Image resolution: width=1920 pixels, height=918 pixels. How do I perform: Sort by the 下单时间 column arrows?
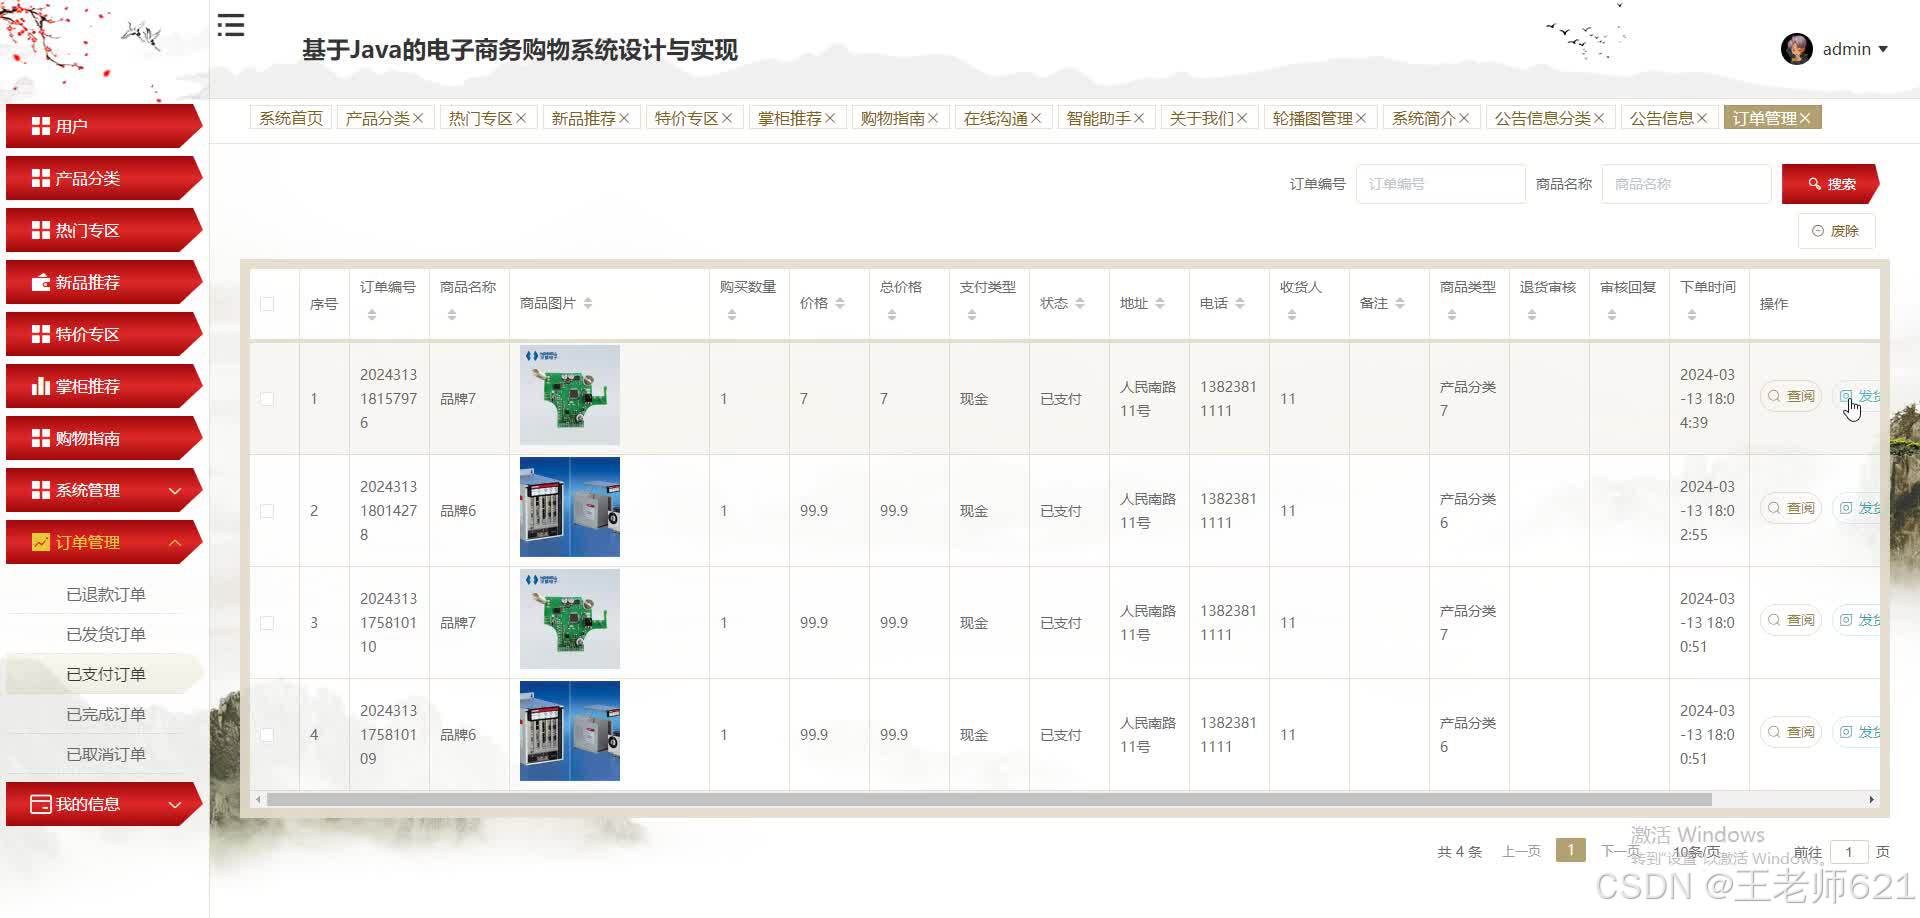1692,315
